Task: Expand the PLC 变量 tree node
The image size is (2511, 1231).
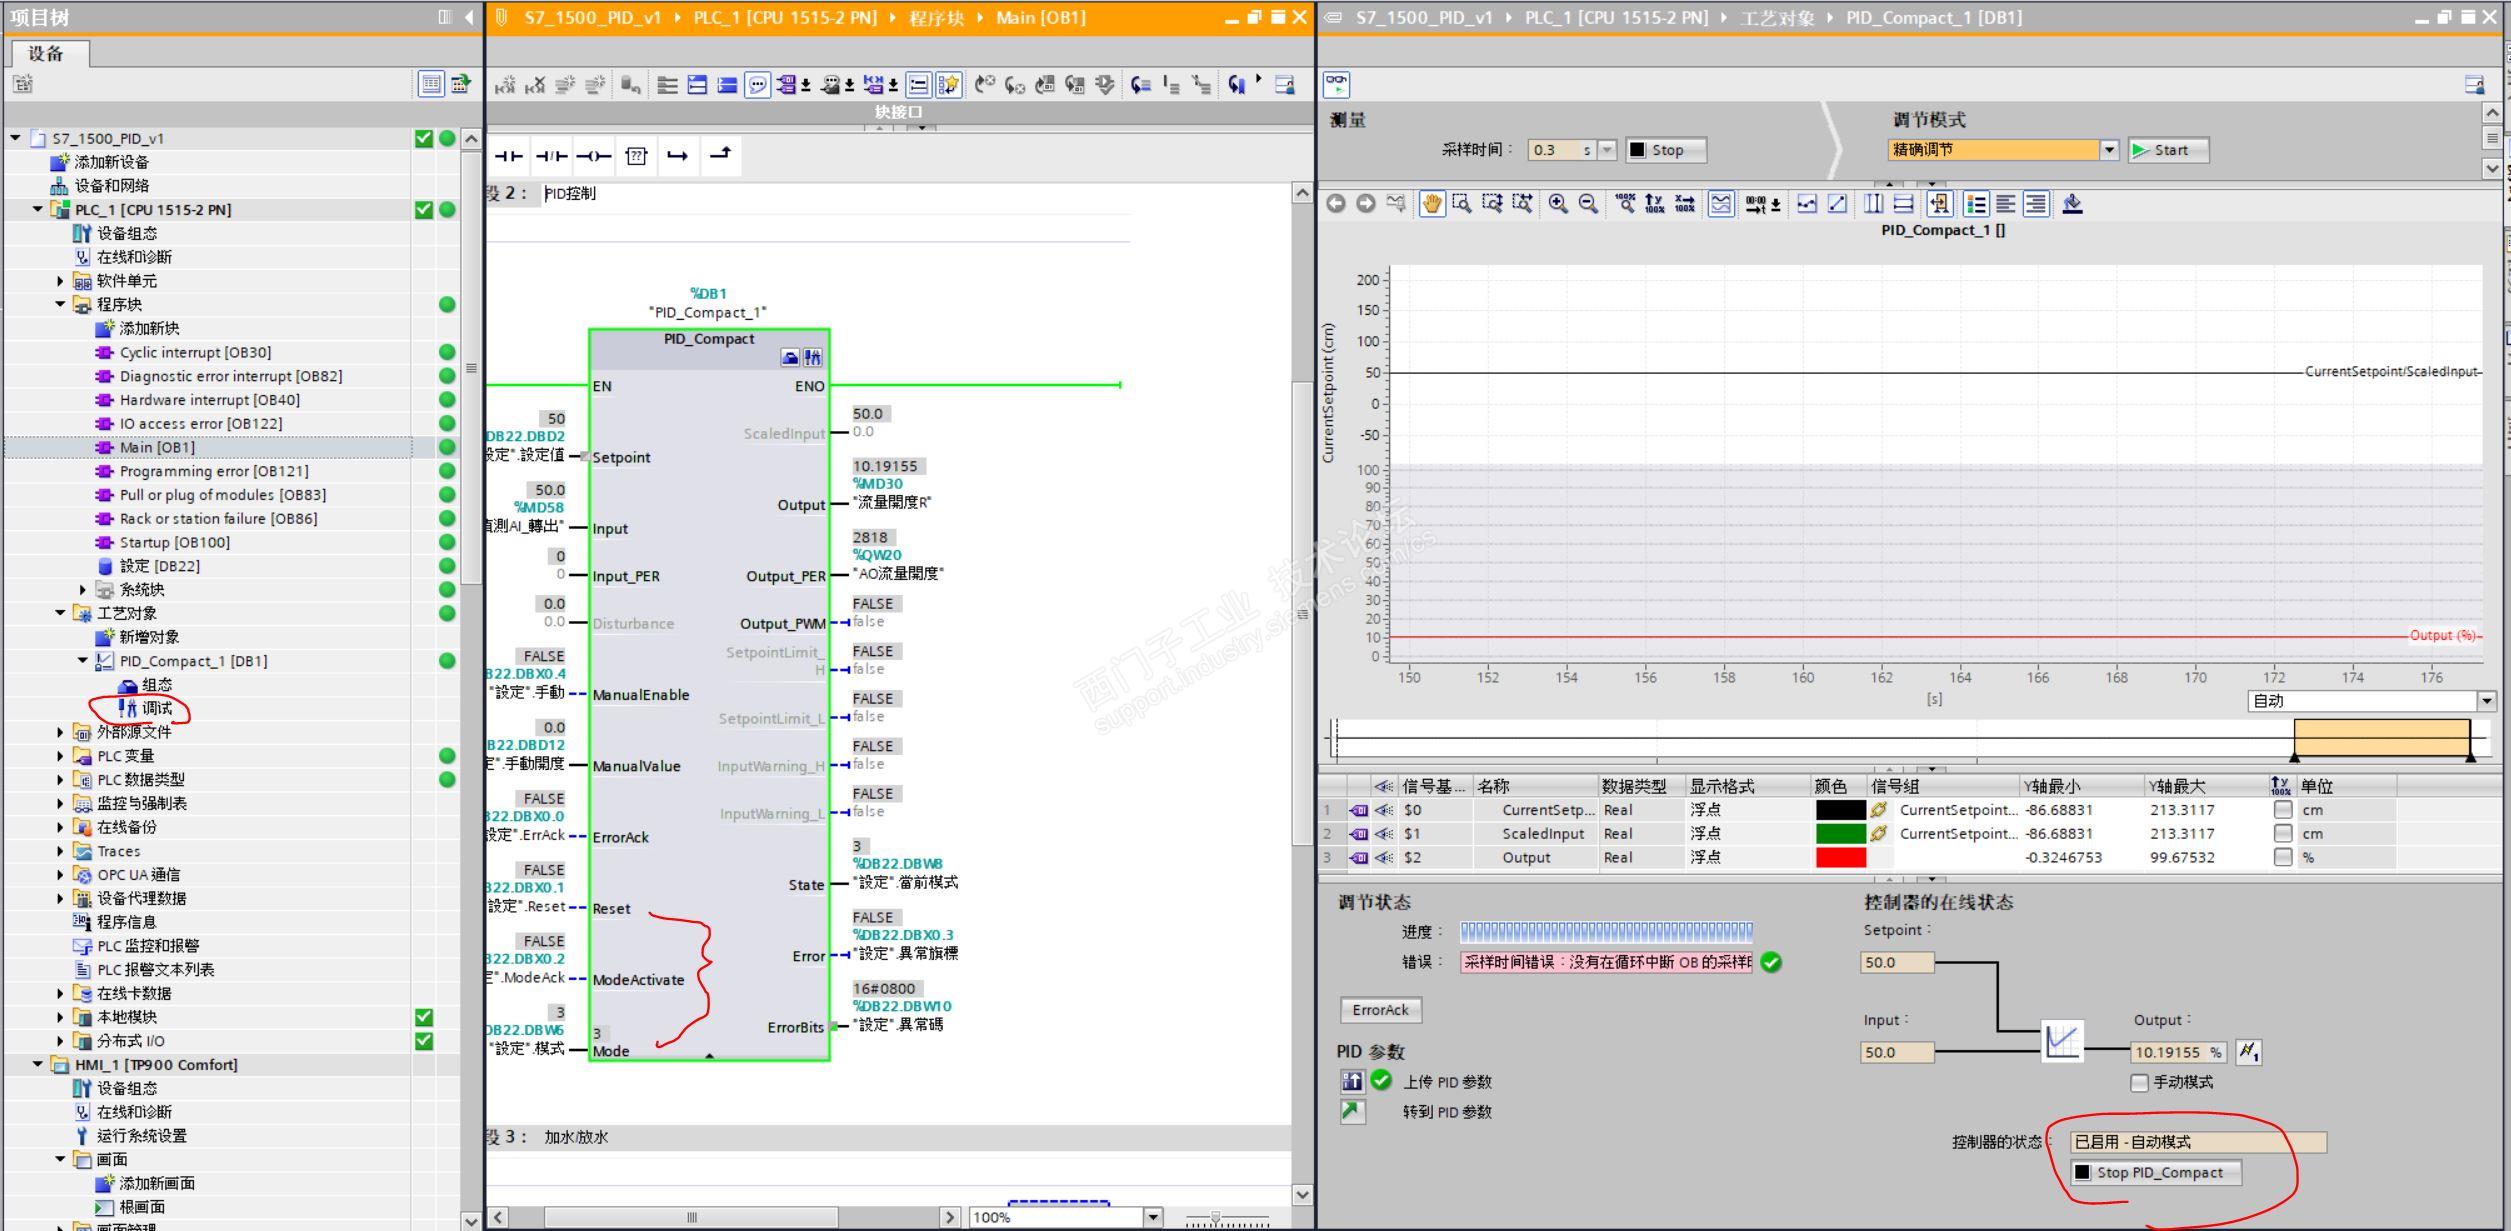Action: coord(61,756)
